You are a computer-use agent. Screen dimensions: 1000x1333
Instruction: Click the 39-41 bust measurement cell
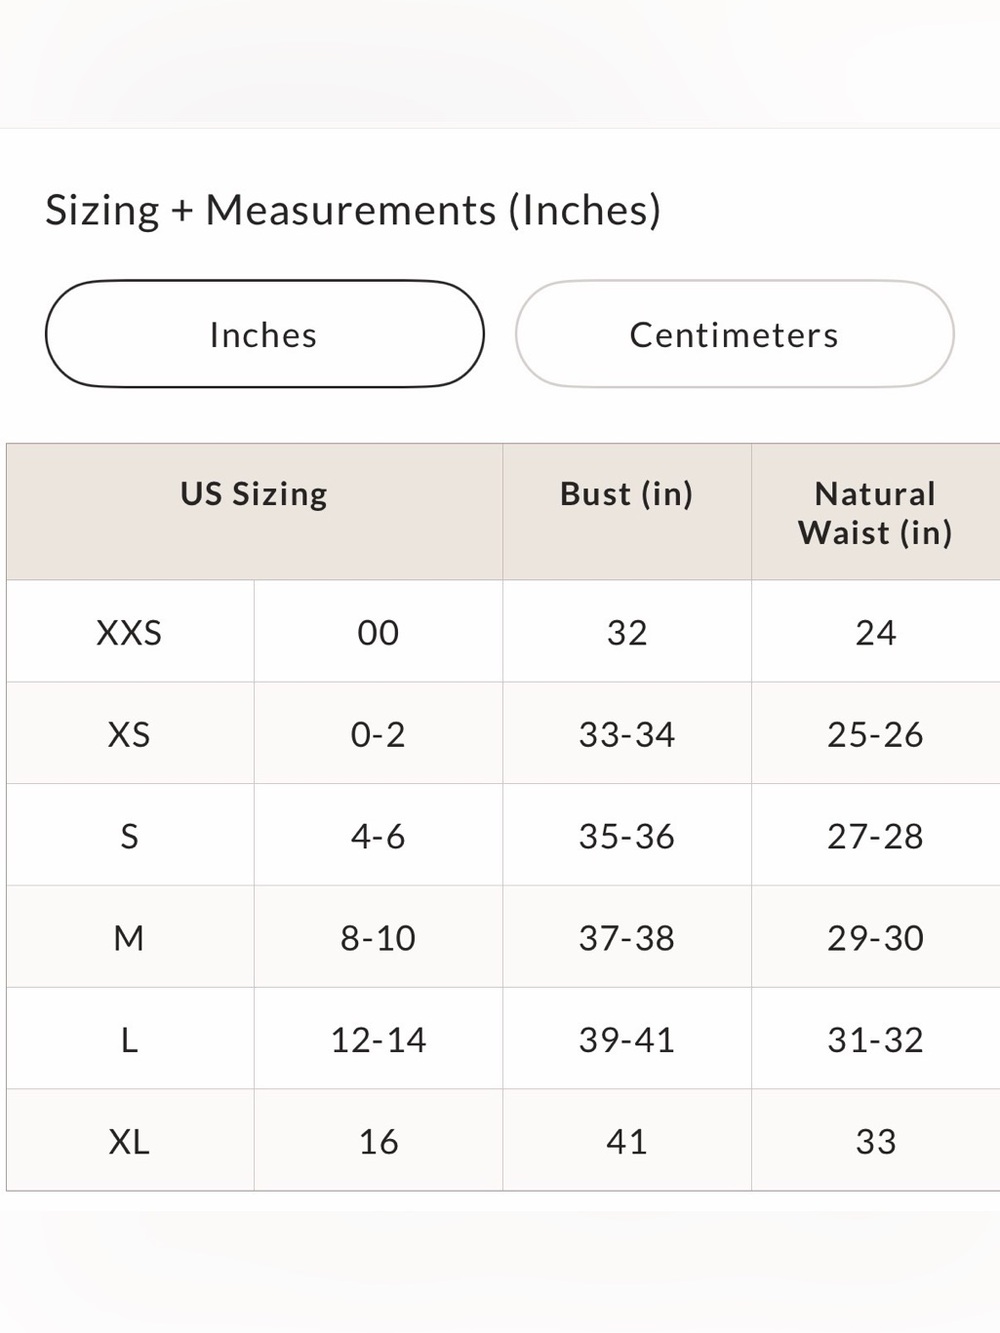tap(627, 1040)
